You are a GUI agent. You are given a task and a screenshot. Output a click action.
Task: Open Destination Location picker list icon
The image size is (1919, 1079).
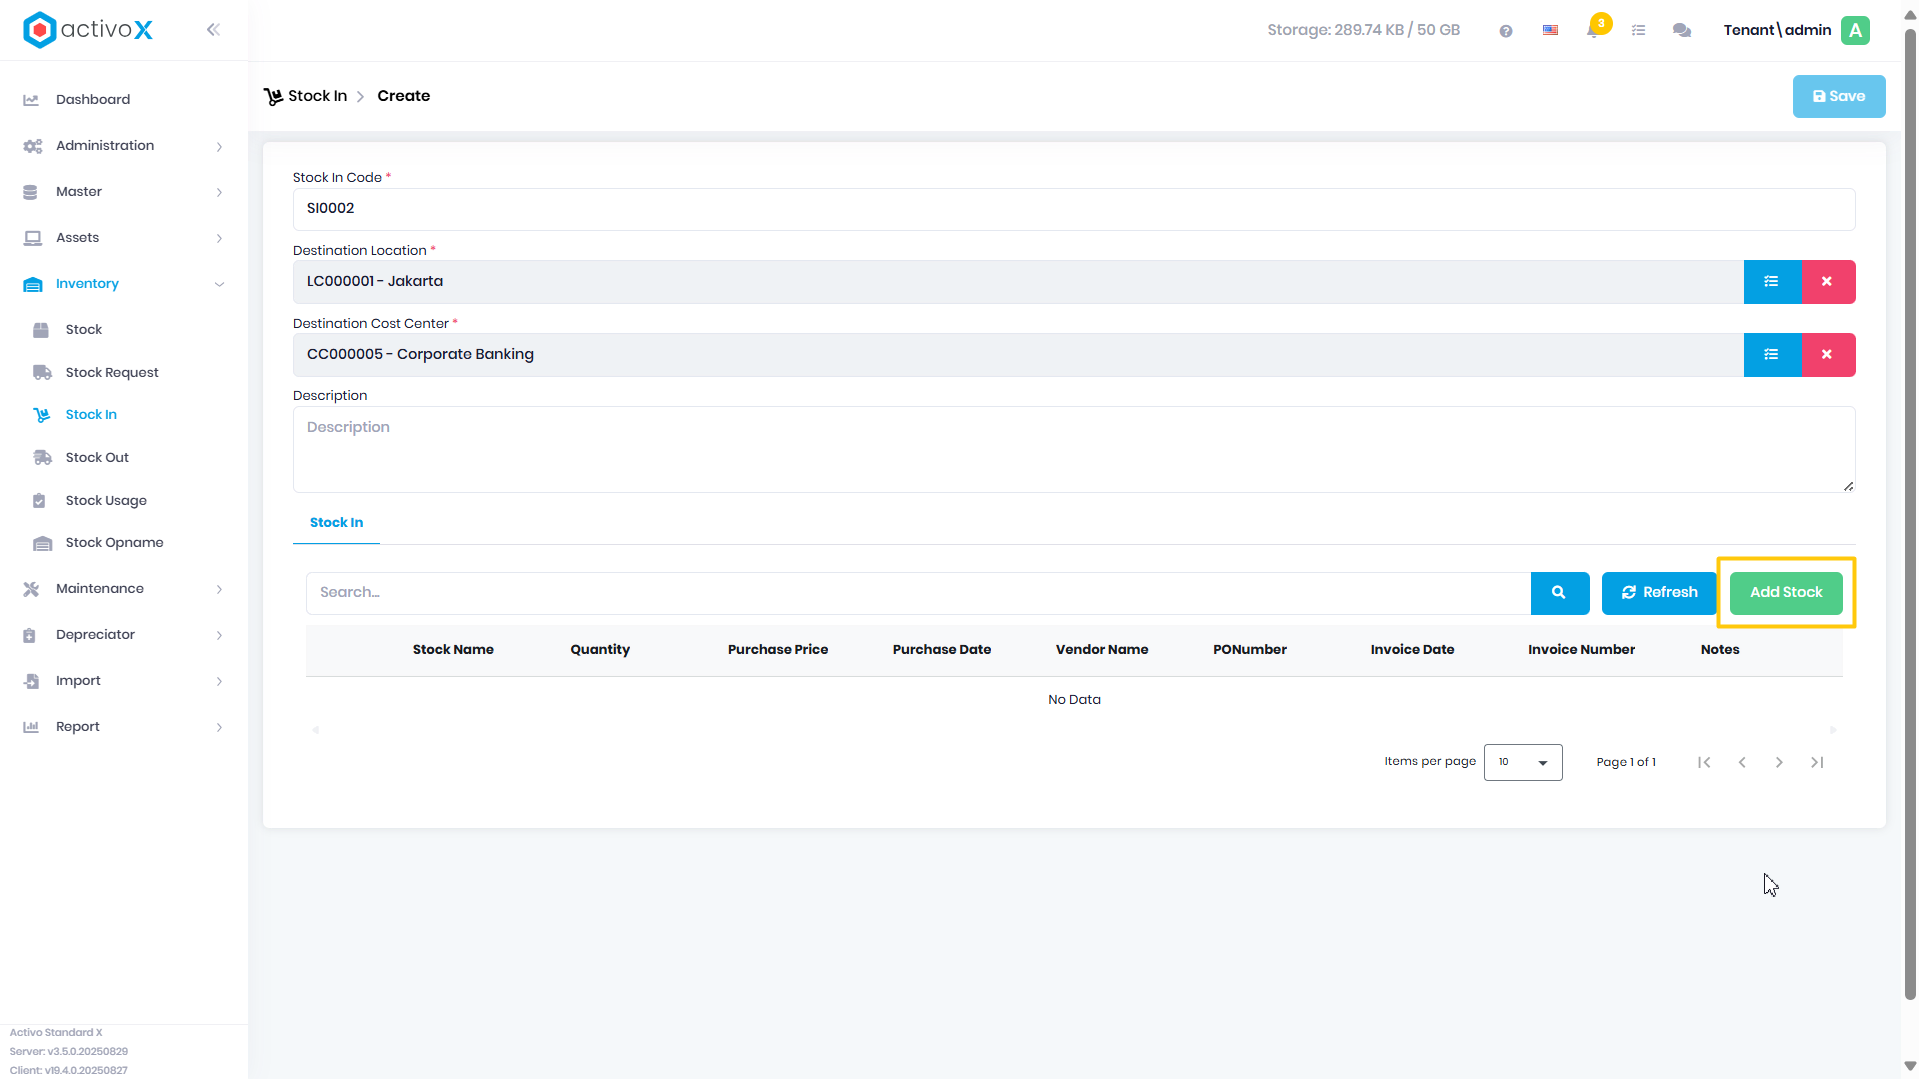click(x=1772, y=282)
